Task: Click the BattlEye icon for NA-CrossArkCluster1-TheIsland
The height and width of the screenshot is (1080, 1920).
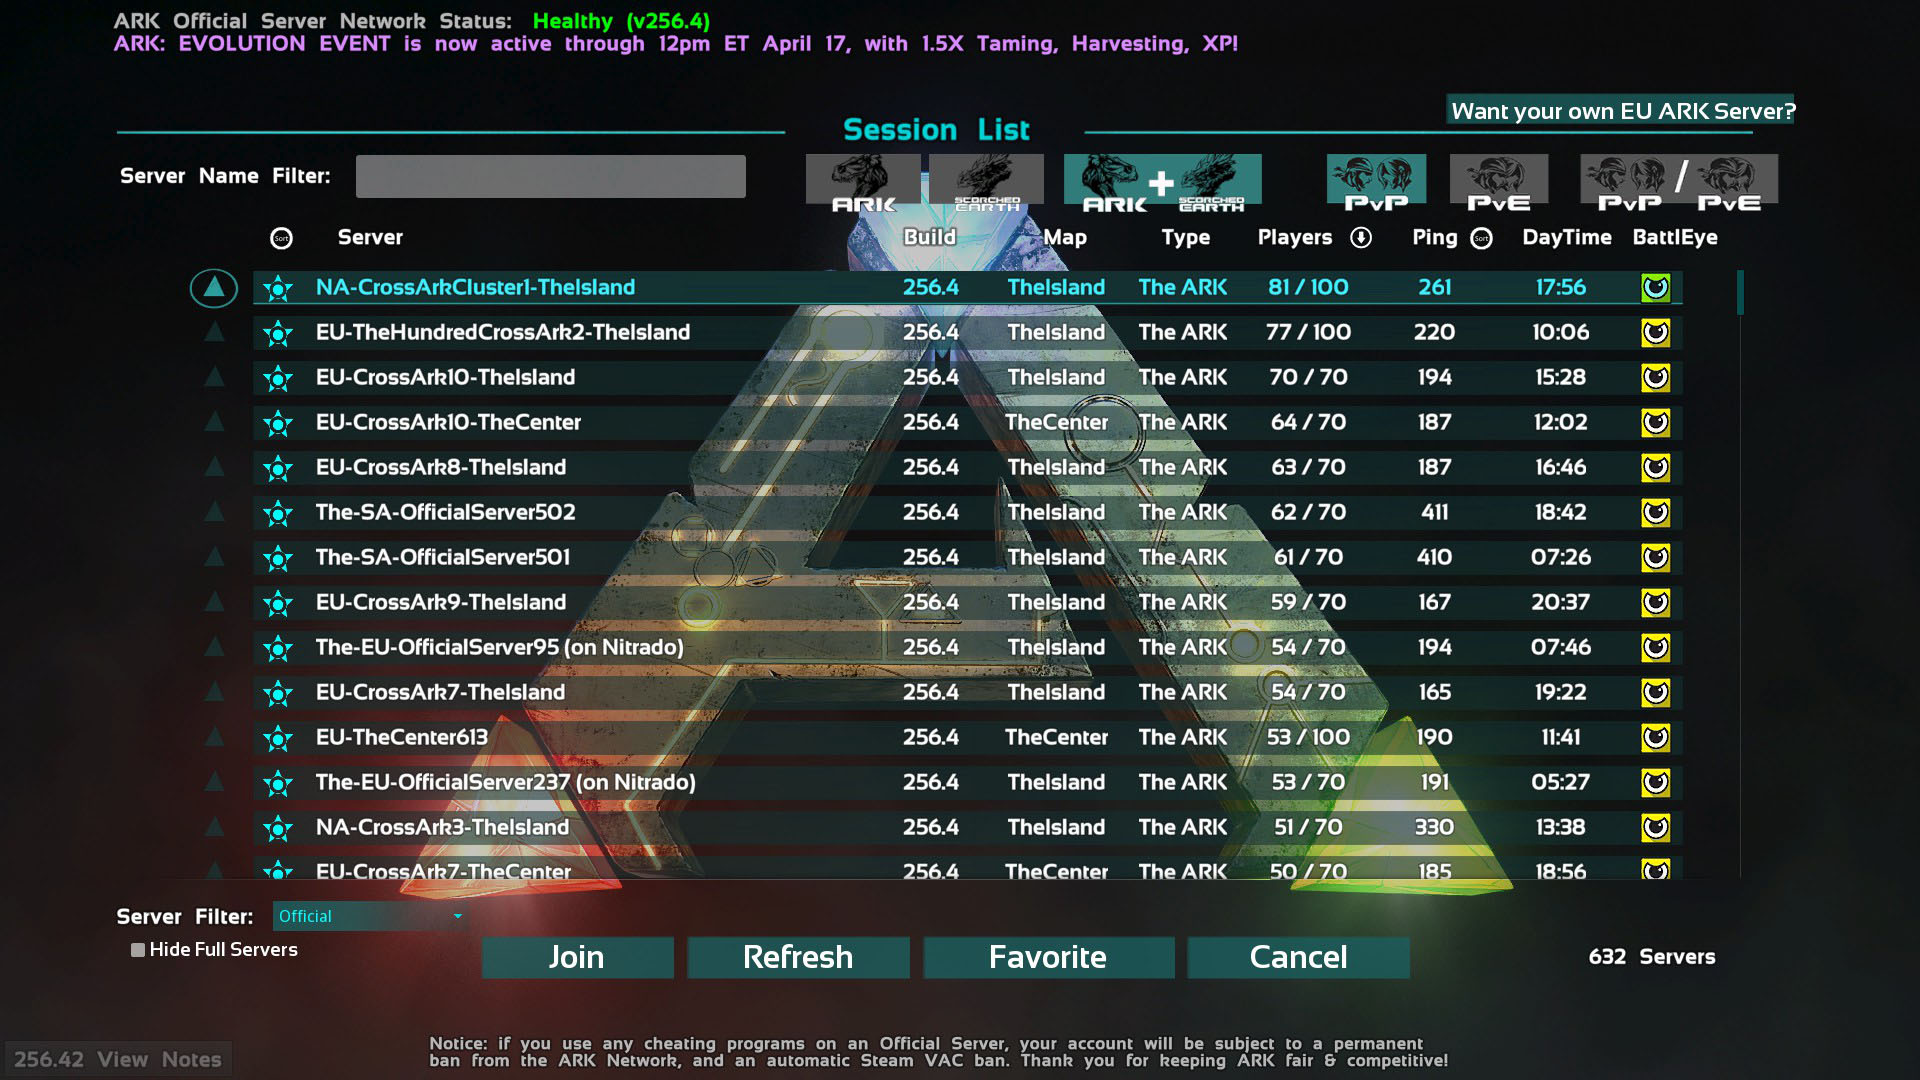Action: (1656, 288)
